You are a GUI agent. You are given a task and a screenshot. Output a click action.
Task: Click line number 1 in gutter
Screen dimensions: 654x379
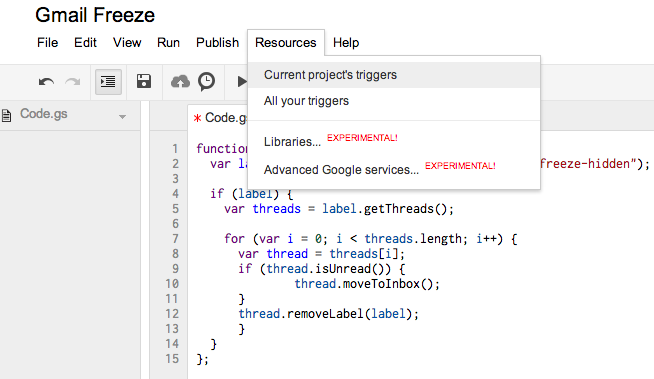(x=175, y=148)
